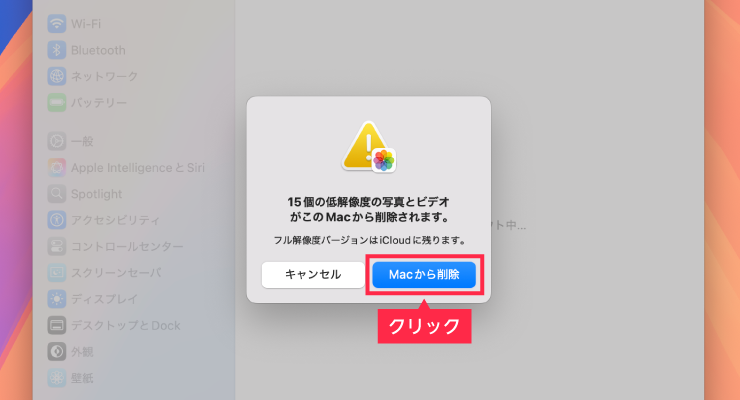Select the ディスプレイ sun icon
Screen dimensions: 740x400
(57, 299)
